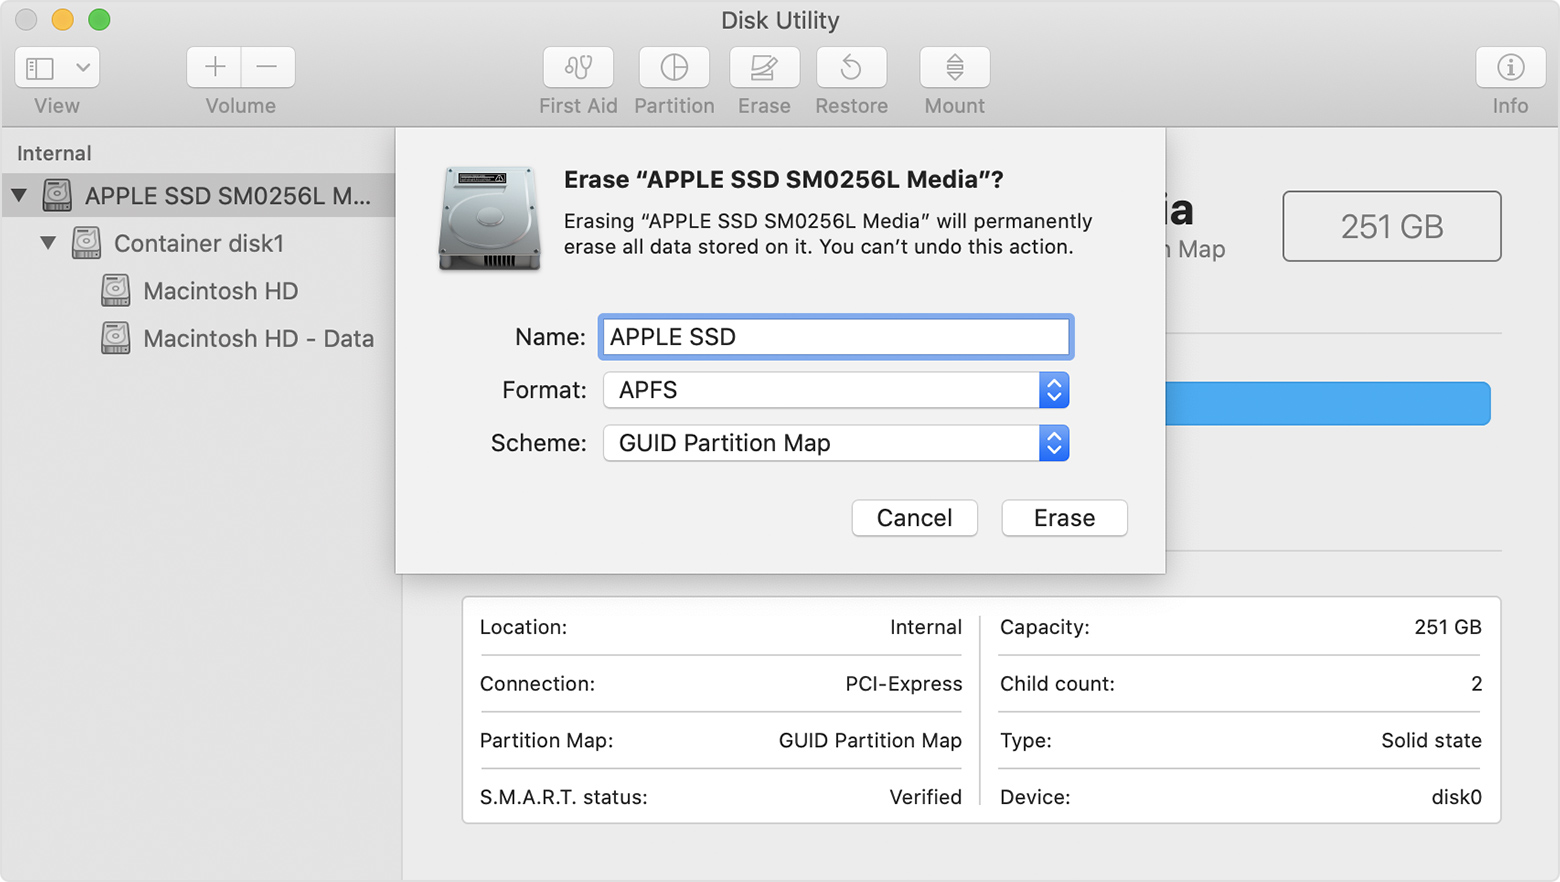1560x882 pixels.
Task: Confirm by clicking the Erase button
Action: pos(1063,518)
